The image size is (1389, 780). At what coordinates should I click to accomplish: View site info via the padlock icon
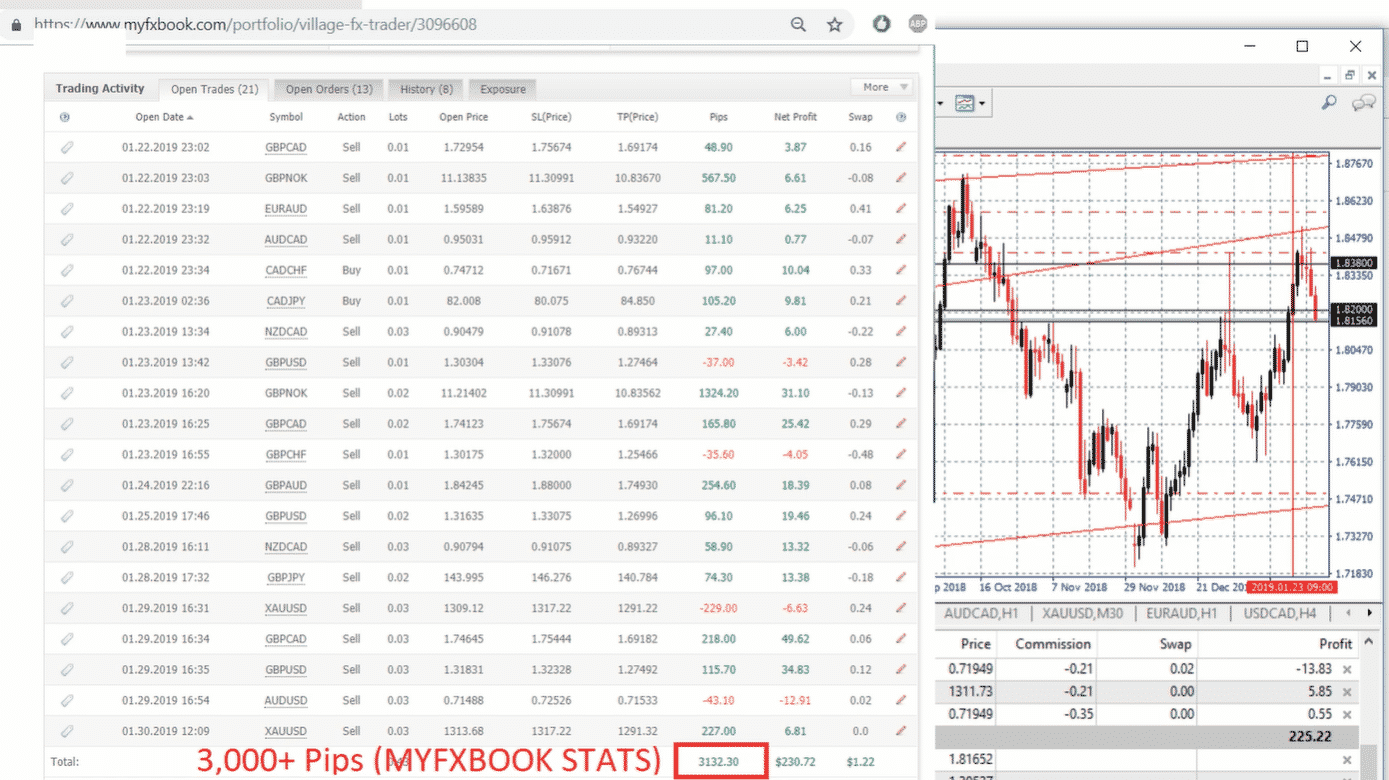tap(16, 25)
